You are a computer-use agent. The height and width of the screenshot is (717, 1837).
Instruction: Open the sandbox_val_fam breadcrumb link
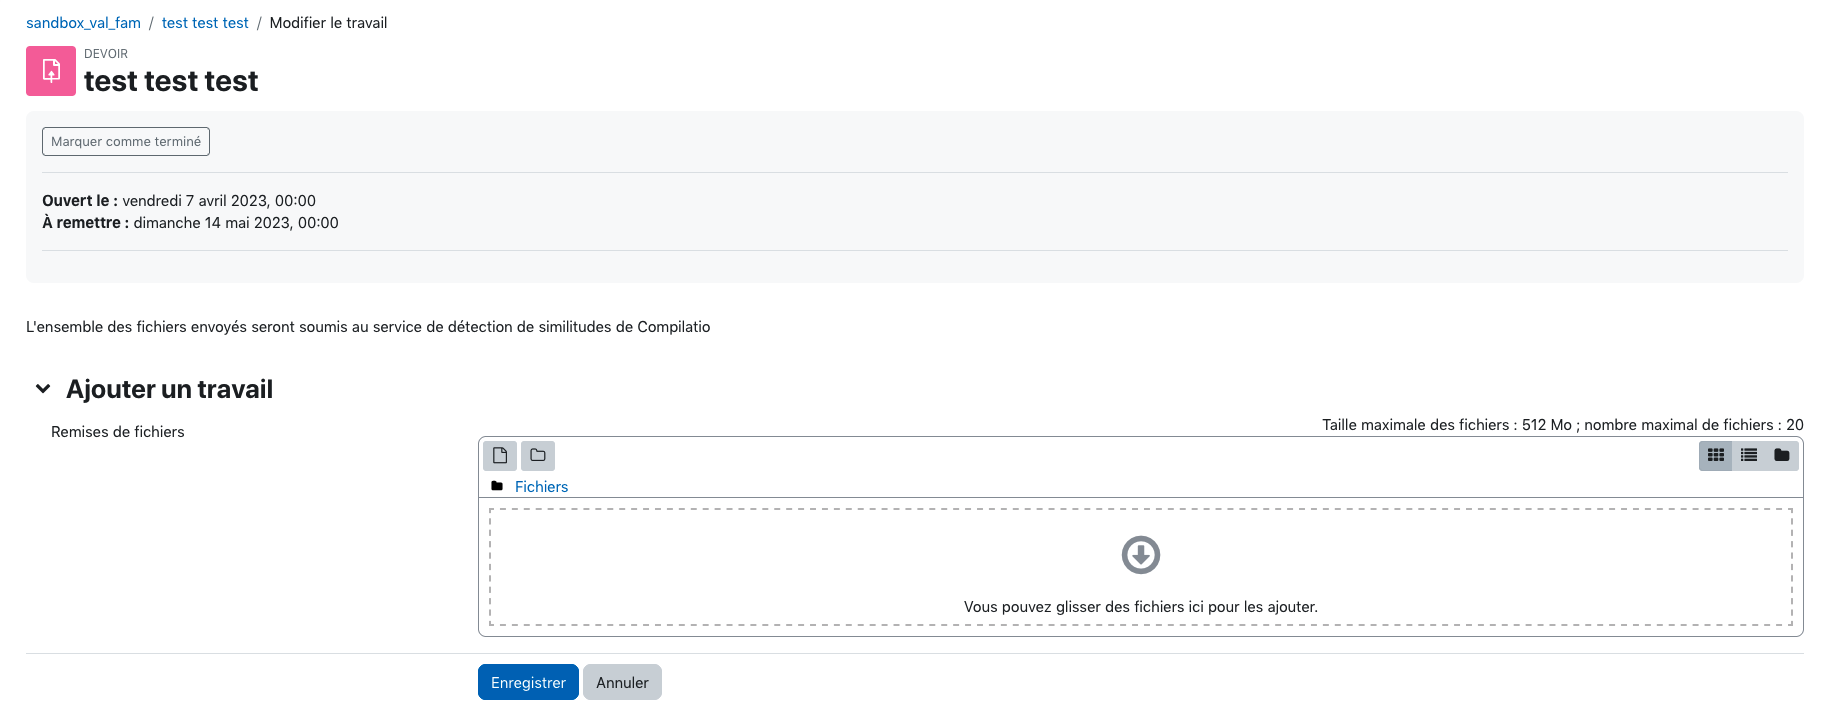coord(83,23)
